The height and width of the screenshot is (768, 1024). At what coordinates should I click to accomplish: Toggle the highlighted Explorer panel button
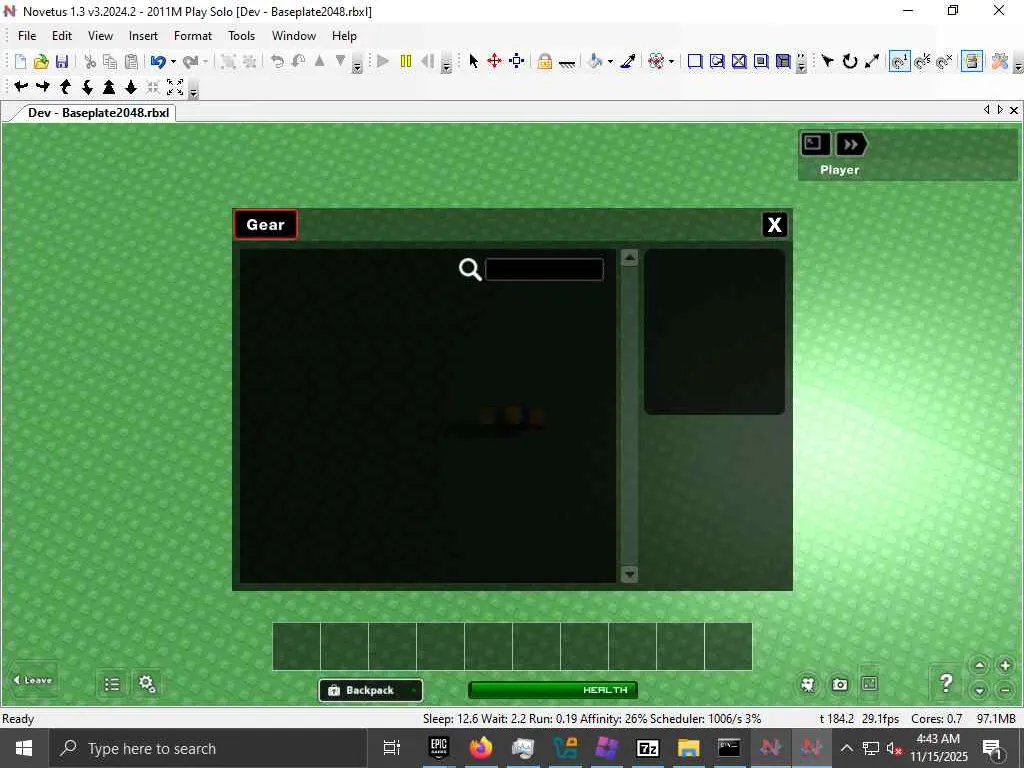coord(972,61)
